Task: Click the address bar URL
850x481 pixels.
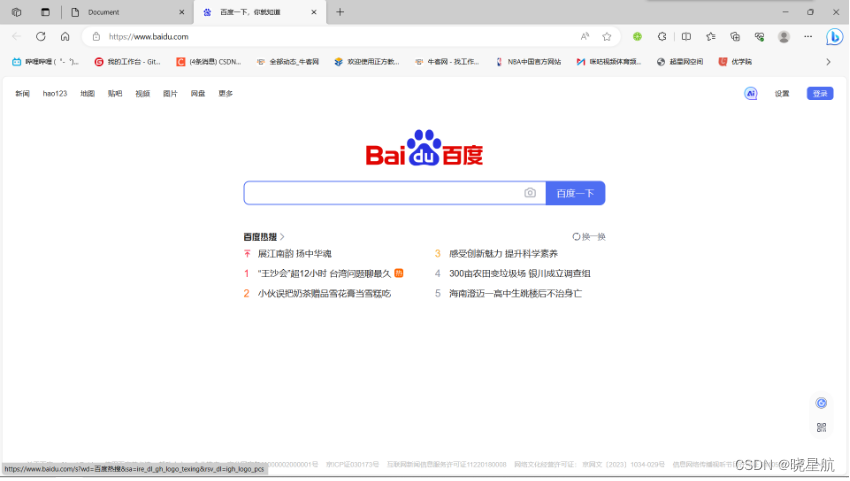Action: (149, 36)
